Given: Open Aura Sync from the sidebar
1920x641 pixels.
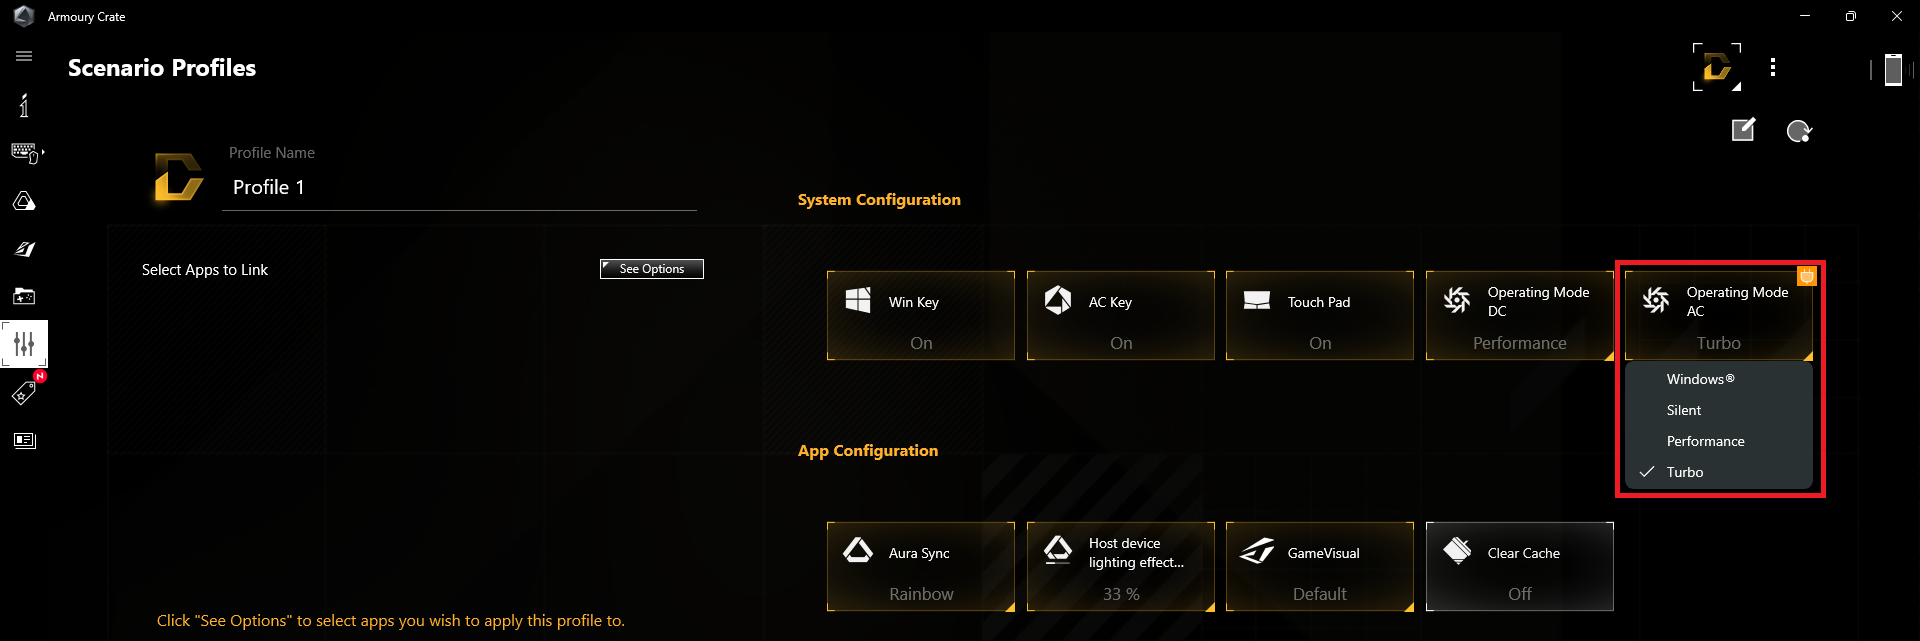Looking at the screenshot, I should (x=24, y=201).
